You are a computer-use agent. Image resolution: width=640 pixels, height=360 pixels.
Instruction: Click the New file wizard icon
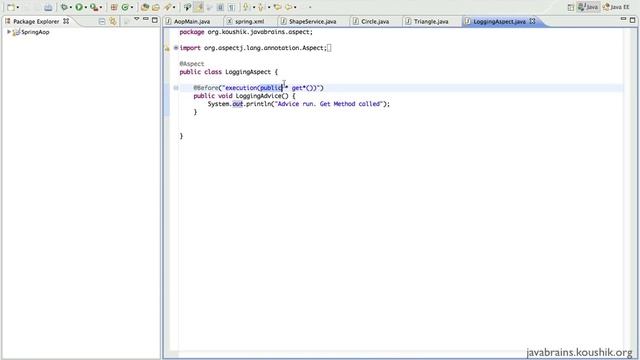point(11,7)
